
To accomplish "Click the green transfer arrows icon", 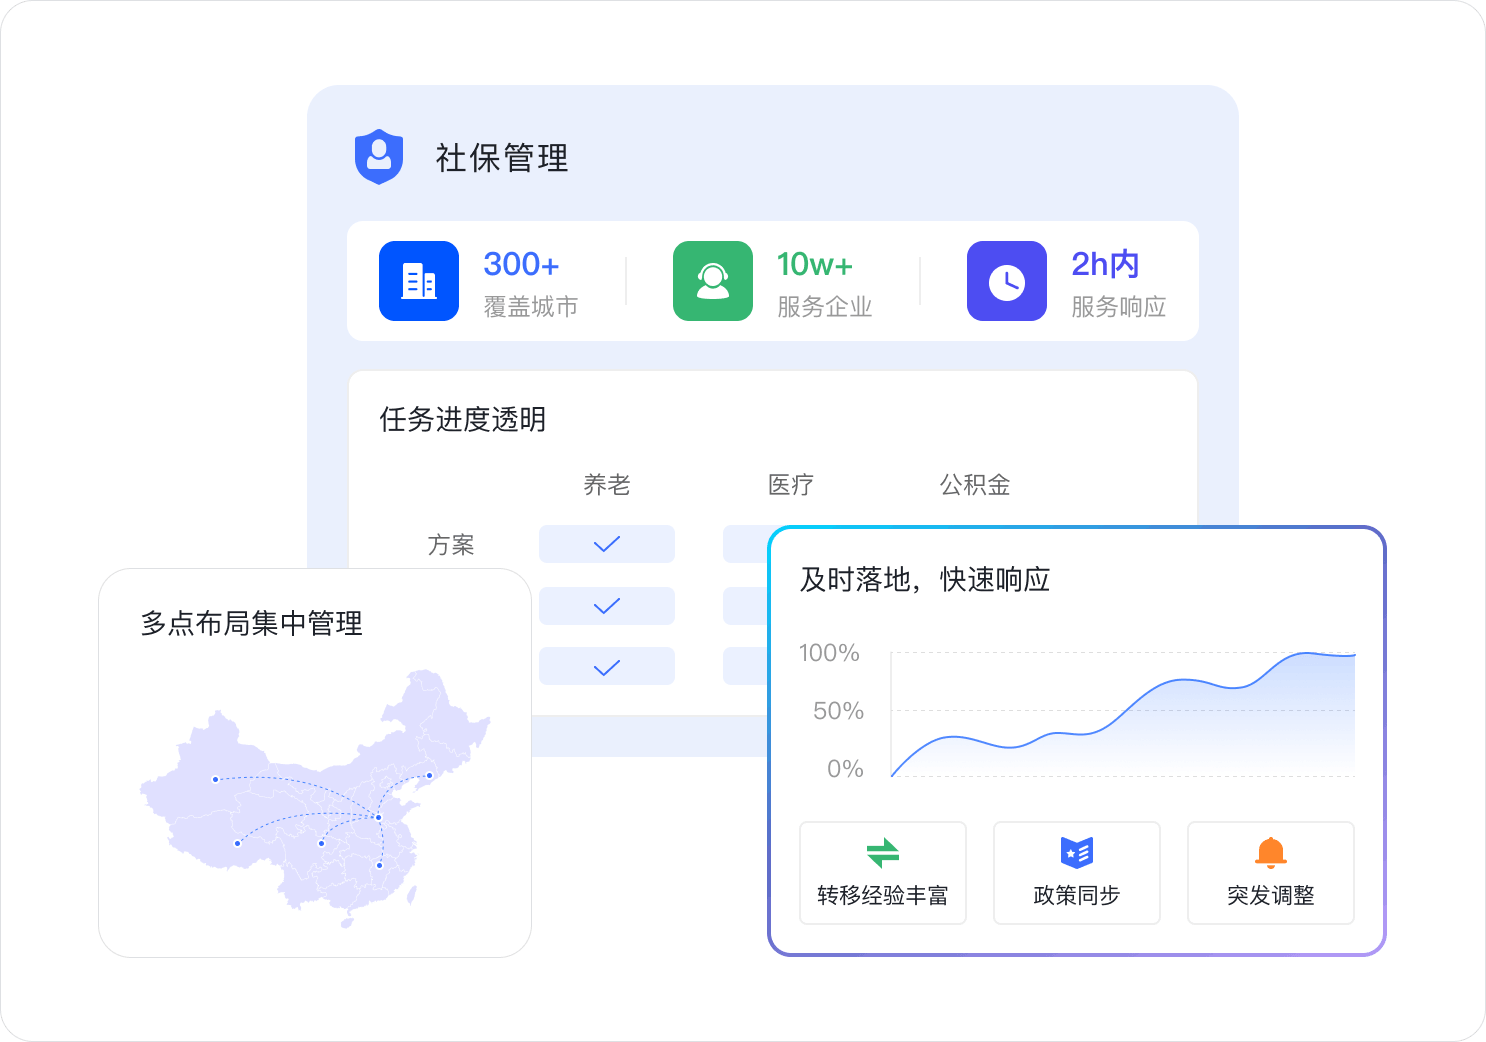I will 883,853.
